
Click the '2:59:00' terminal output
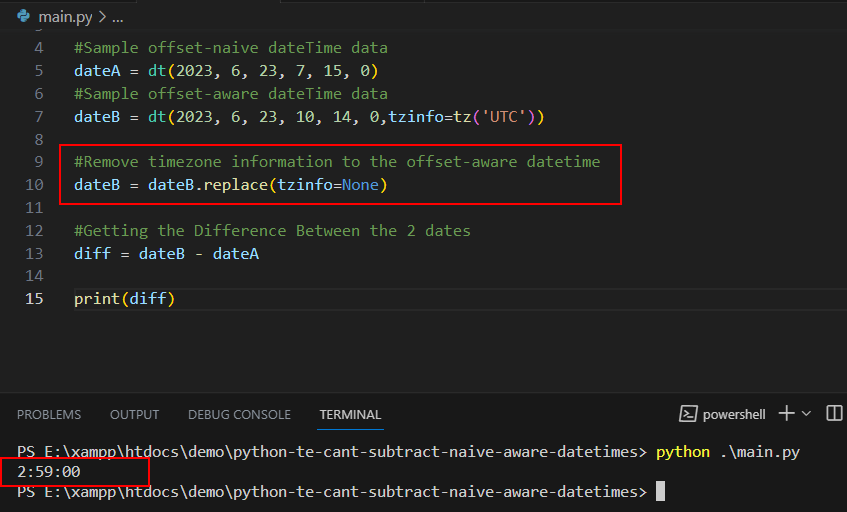(x=49, y=471)
